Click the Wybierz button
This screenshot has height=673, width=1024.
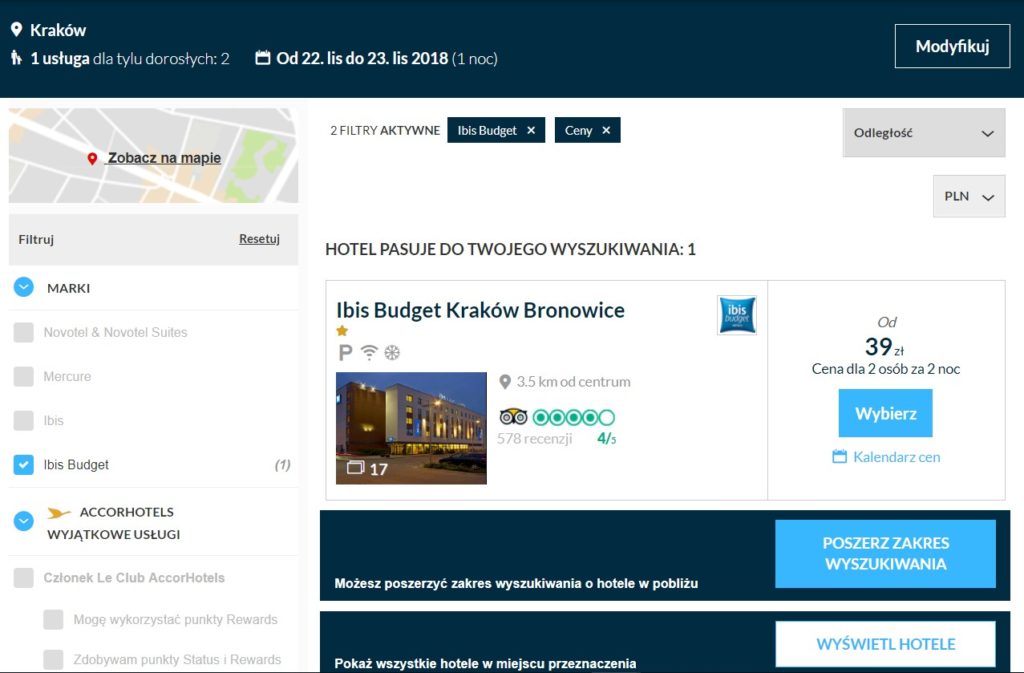(886, 413)
